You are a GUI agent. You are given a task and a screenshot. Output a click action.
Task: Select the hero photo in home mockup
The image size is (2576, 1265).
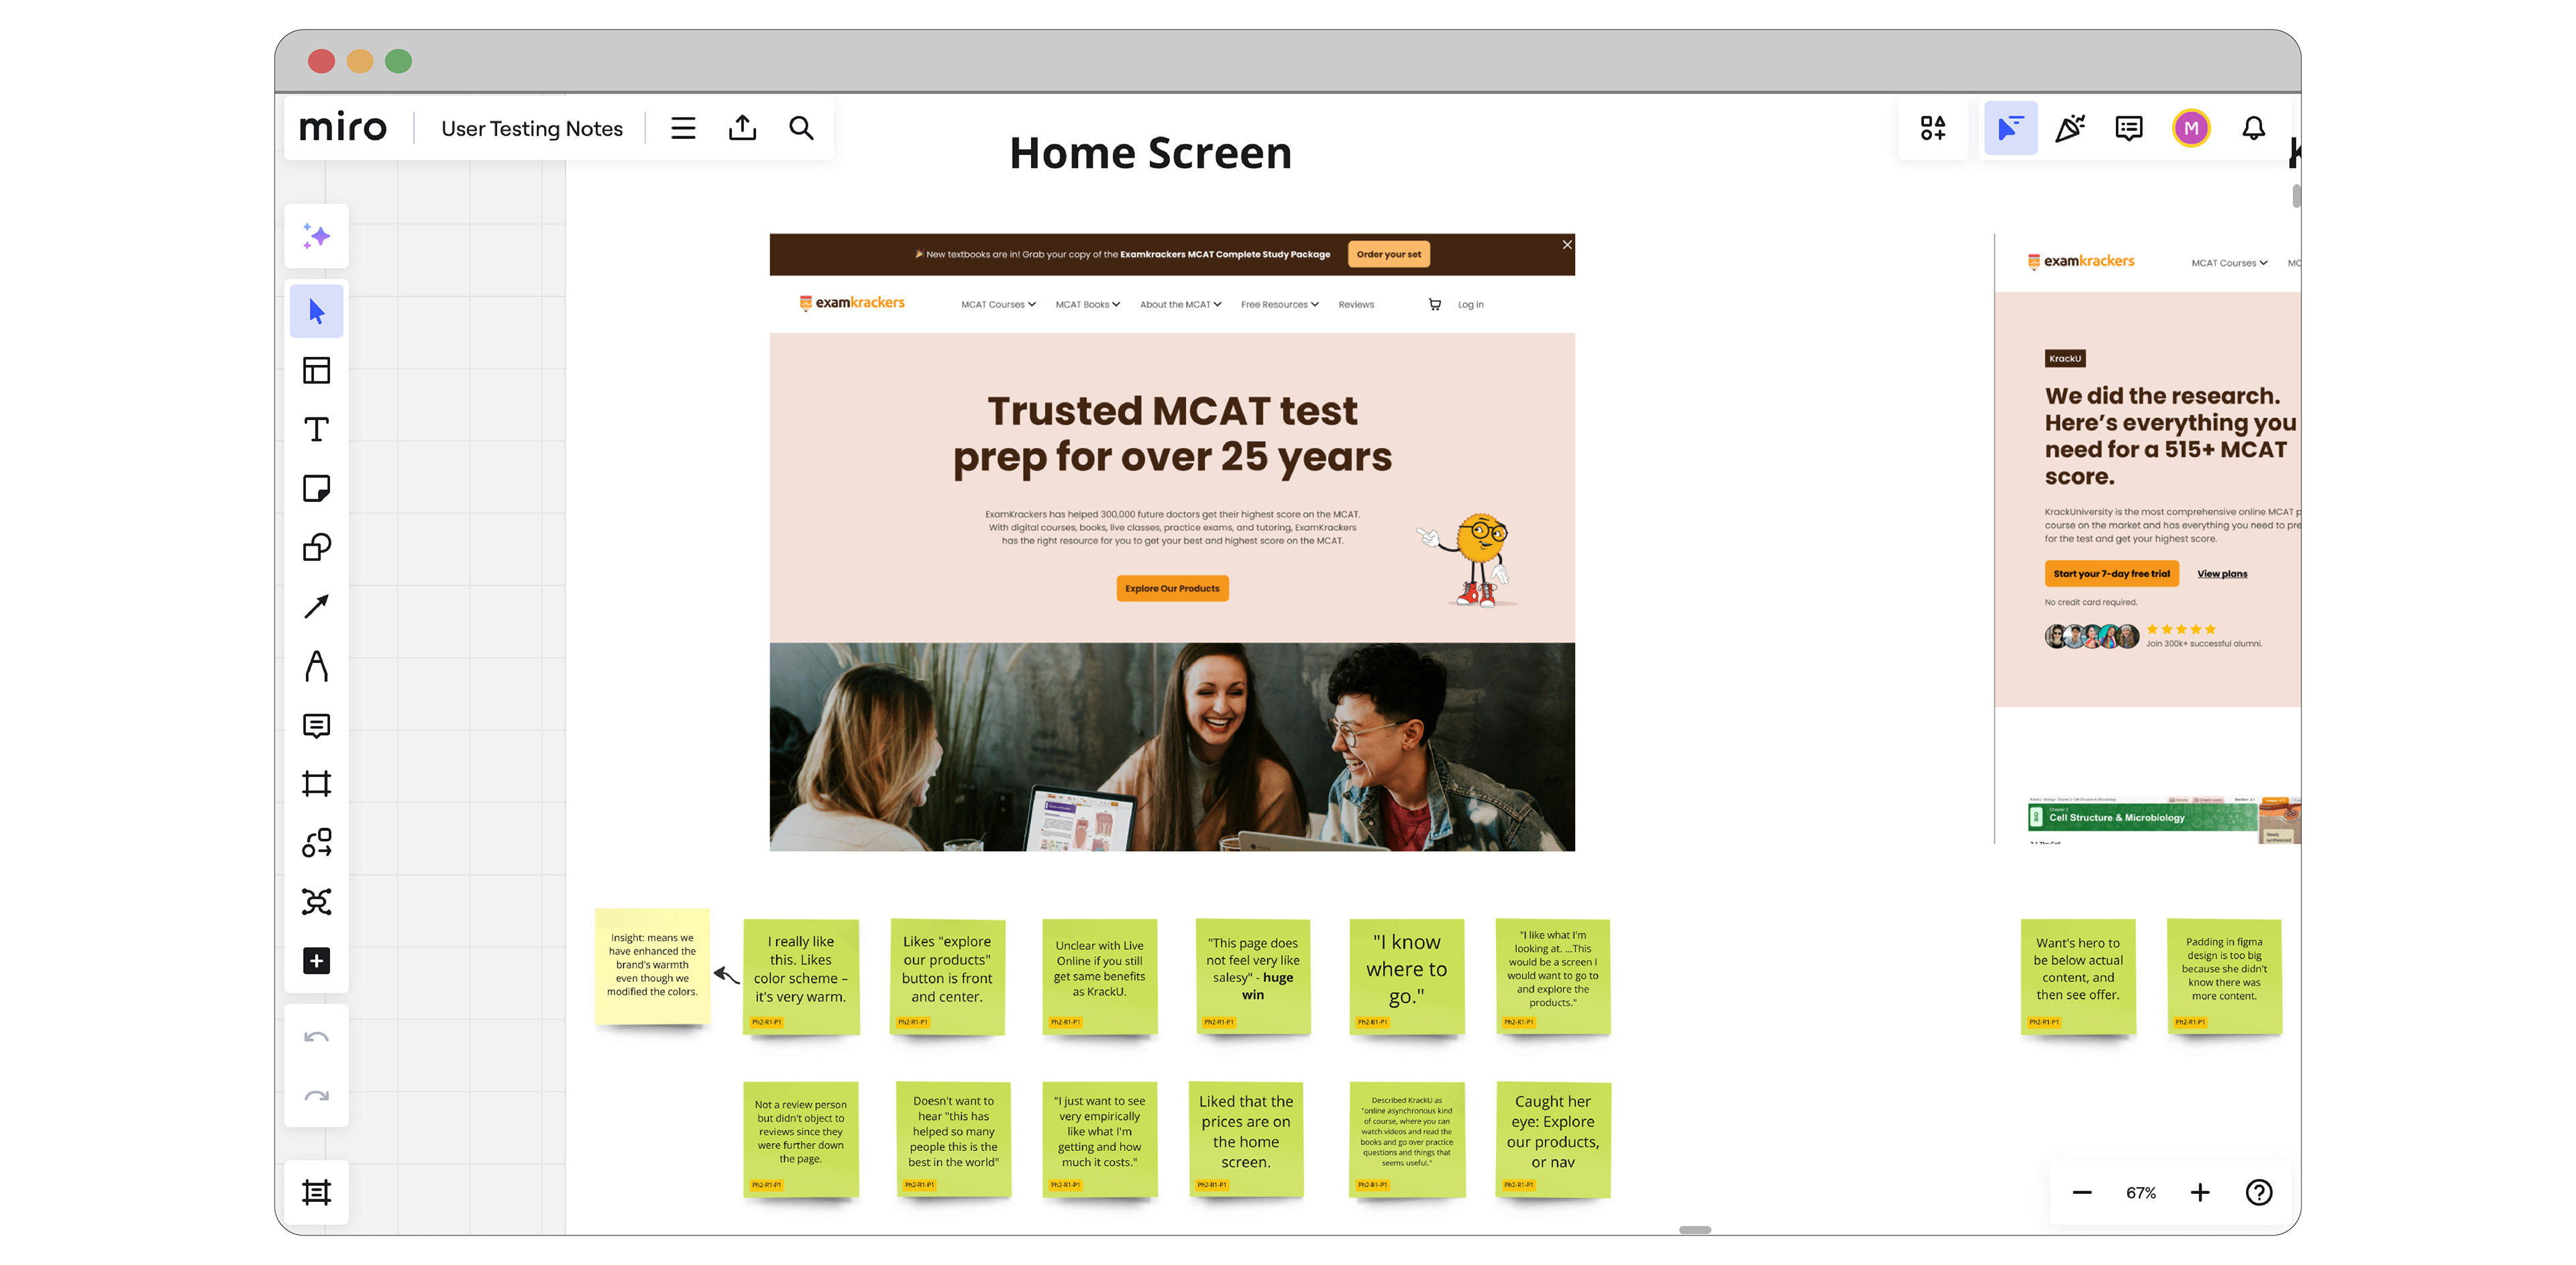(1172, 746)
